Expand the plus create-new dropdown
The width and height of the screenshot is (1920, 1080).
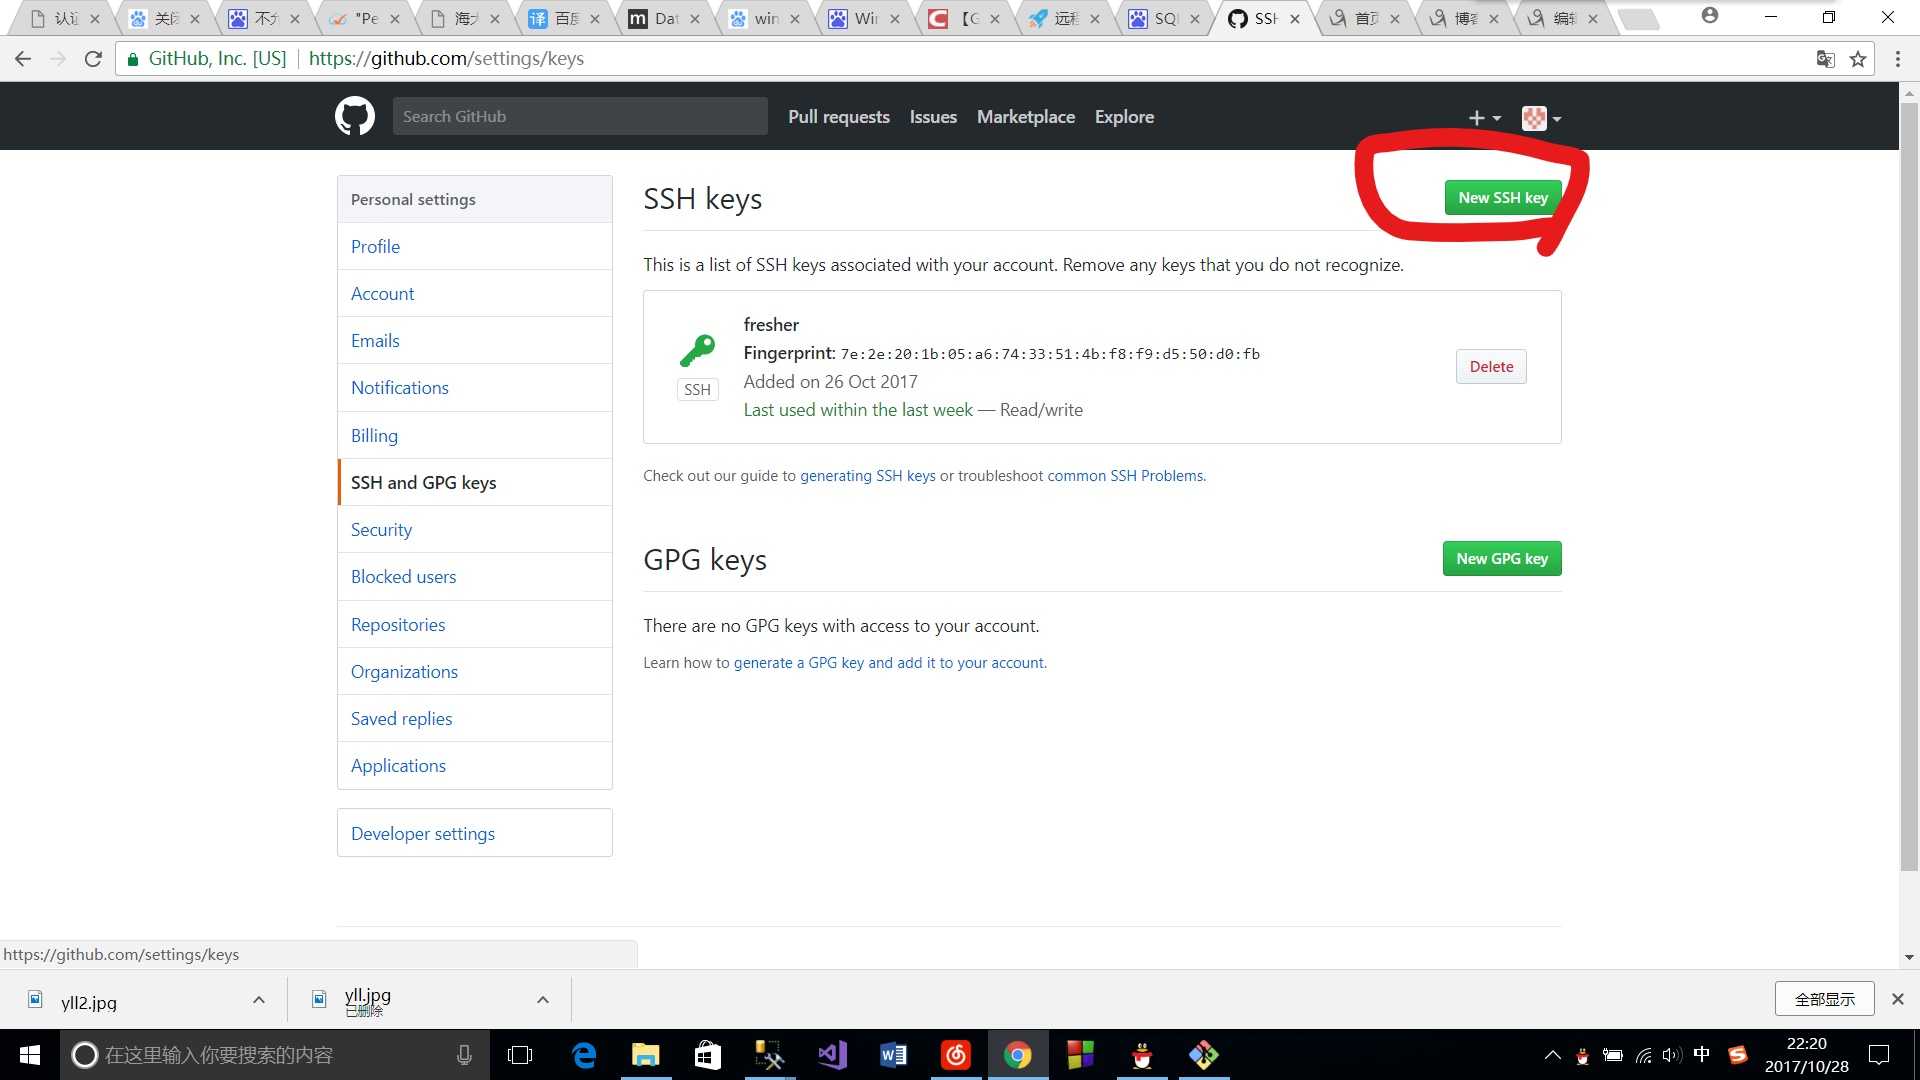[1484, 118]
